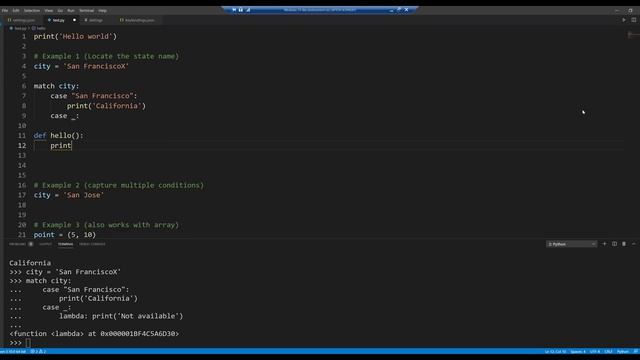Click the '# Example 2' comment line
Image resolution: width=640 pixels, height=360 pixels.
(118, 185)
